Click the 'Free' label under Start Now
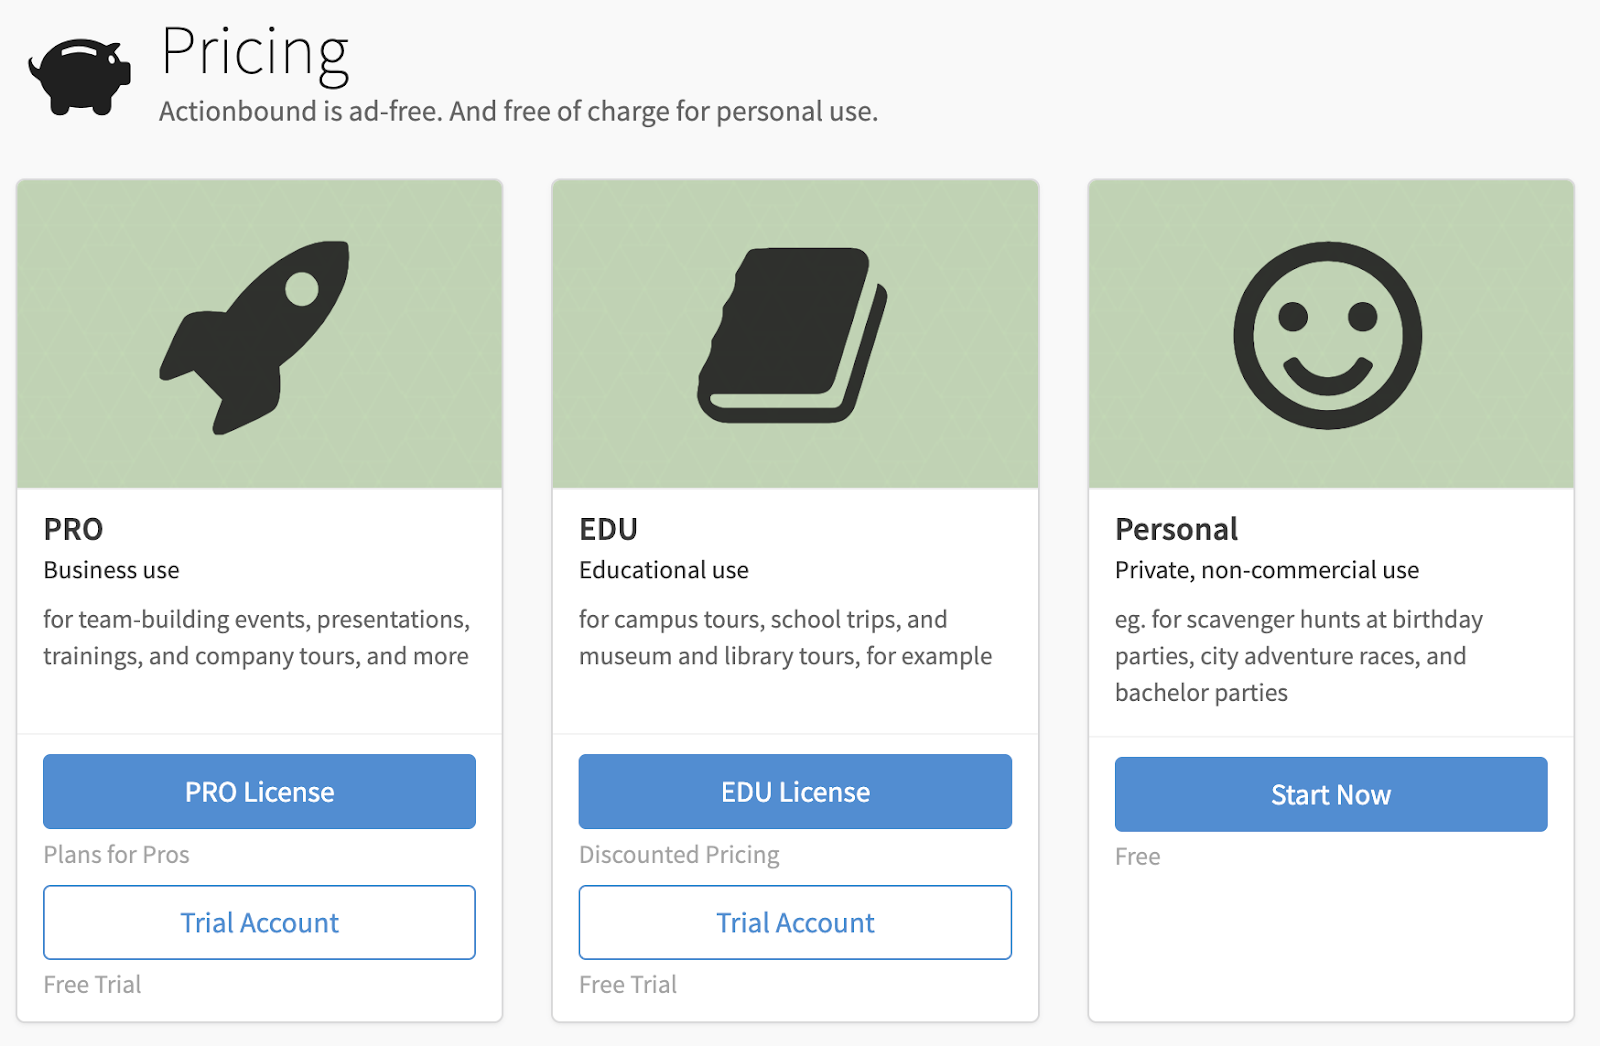1600x1046 pixels. [1137, 857]
